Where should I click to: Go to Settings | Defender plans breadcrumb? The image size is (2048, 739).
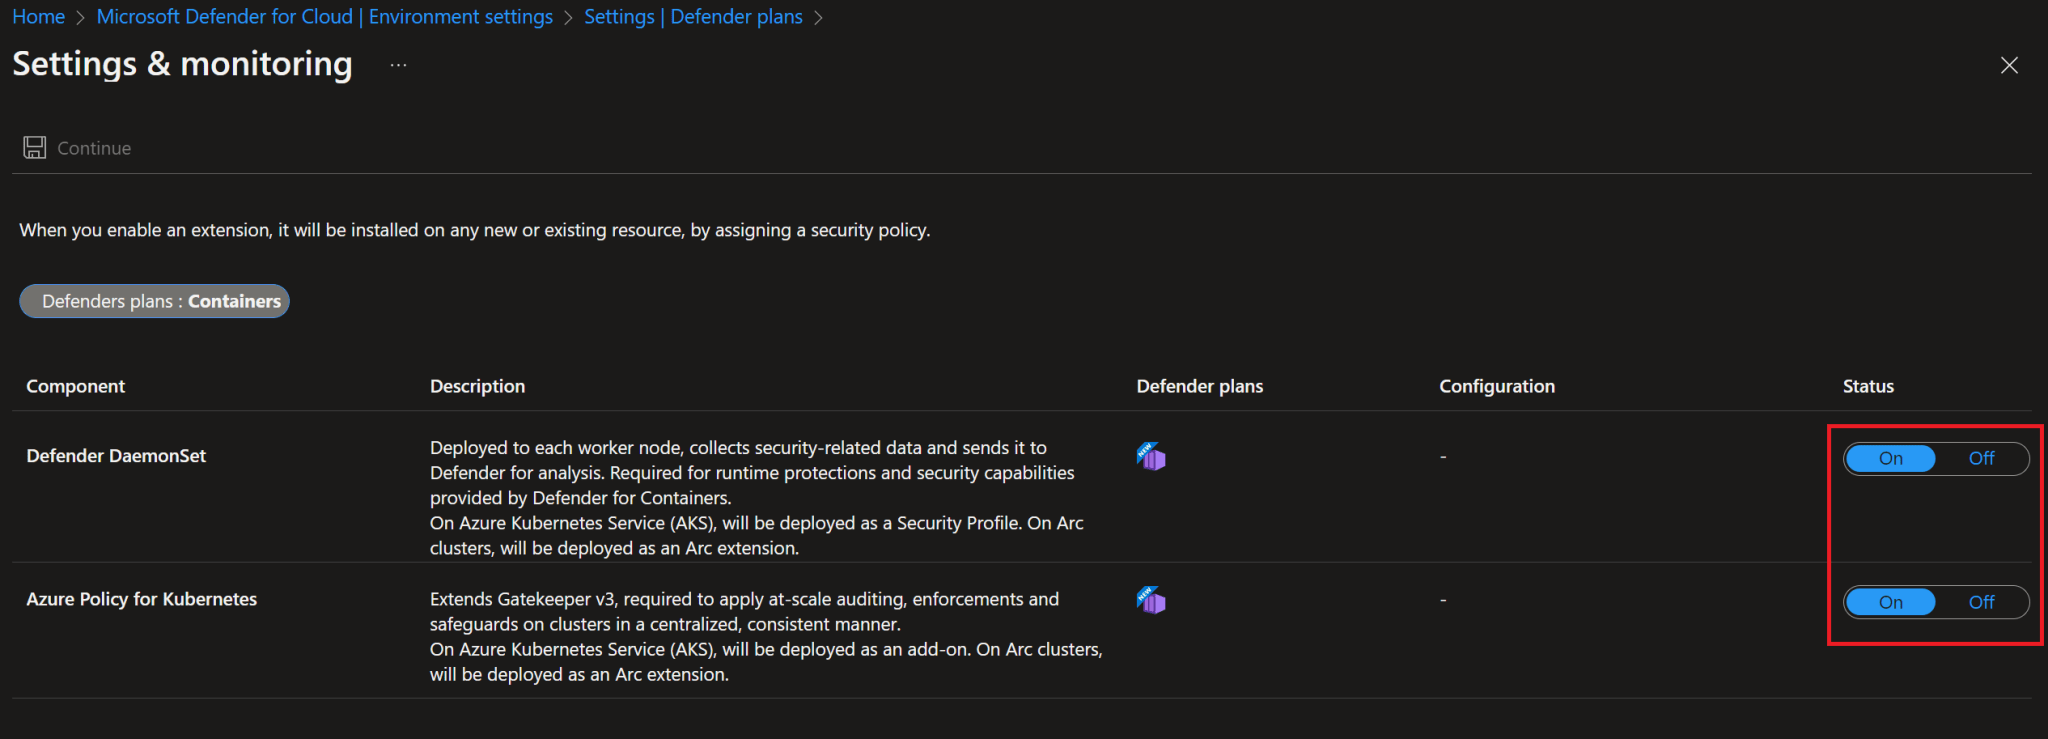[693, 17]
